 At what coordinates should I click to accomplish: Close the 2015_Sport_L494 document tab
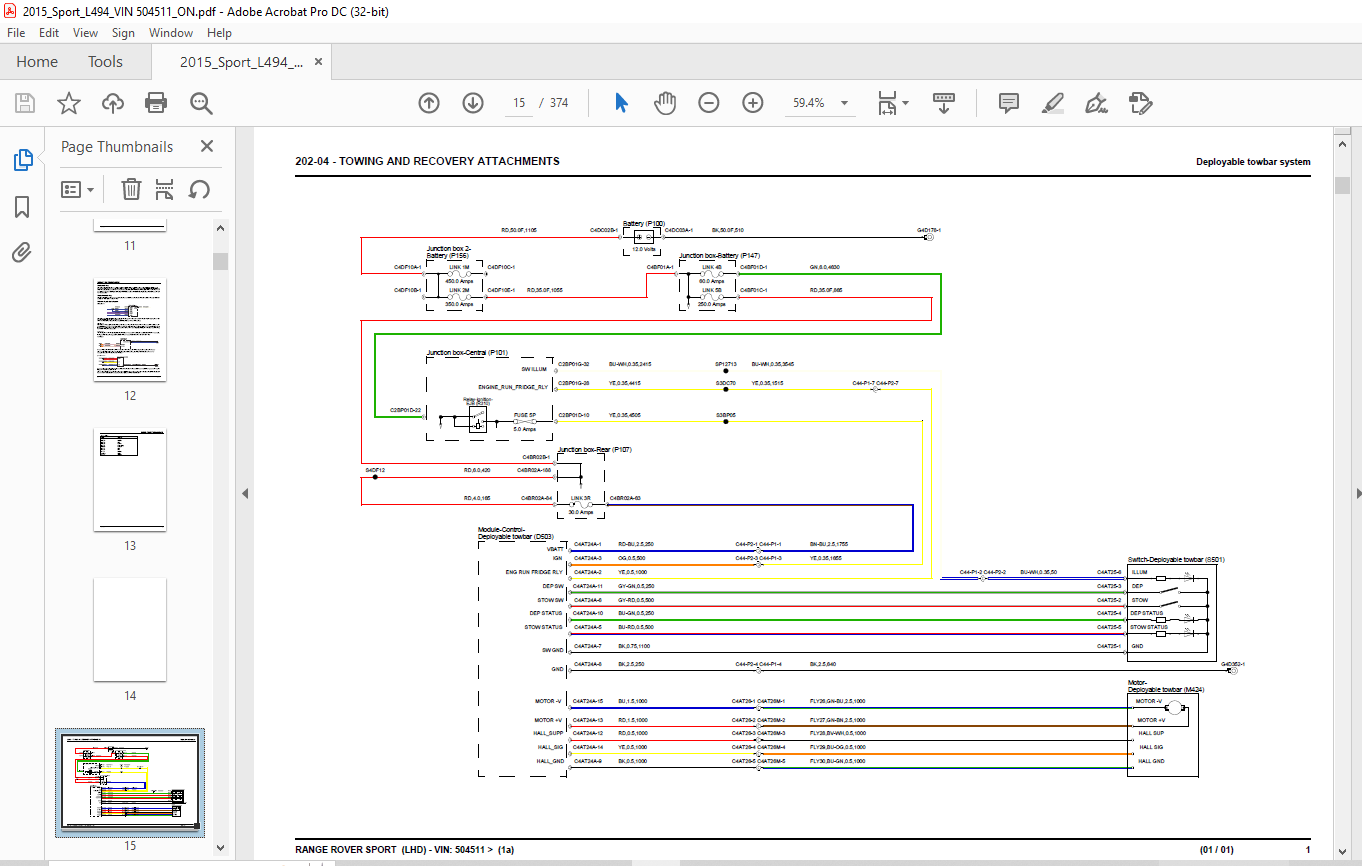click(x=319, y=62)
